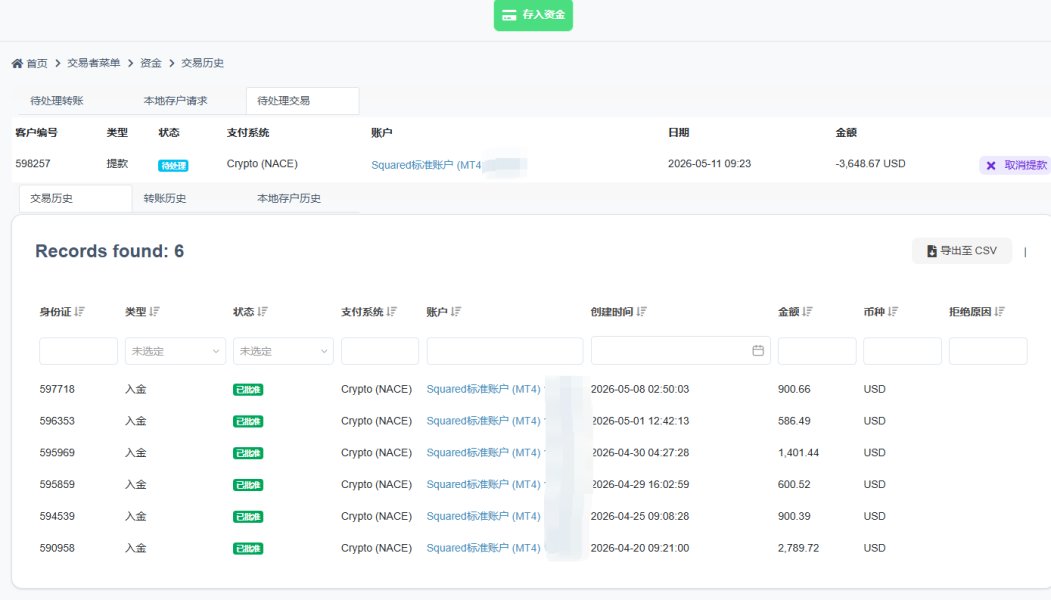Open the 转账历史 tab
This screenshot has height=600, width=1051.
165,198
